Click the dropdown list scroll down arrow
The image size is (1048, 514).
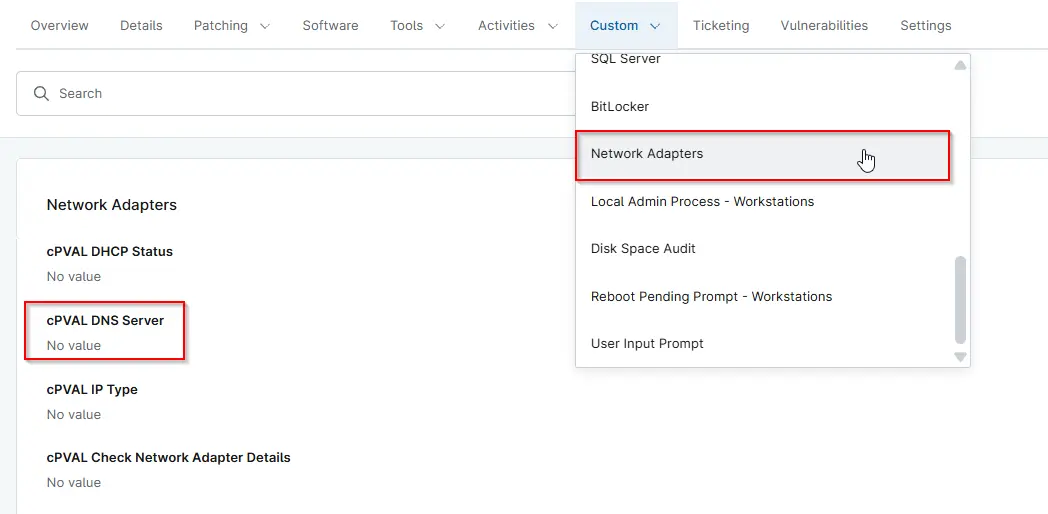[960, 356]
